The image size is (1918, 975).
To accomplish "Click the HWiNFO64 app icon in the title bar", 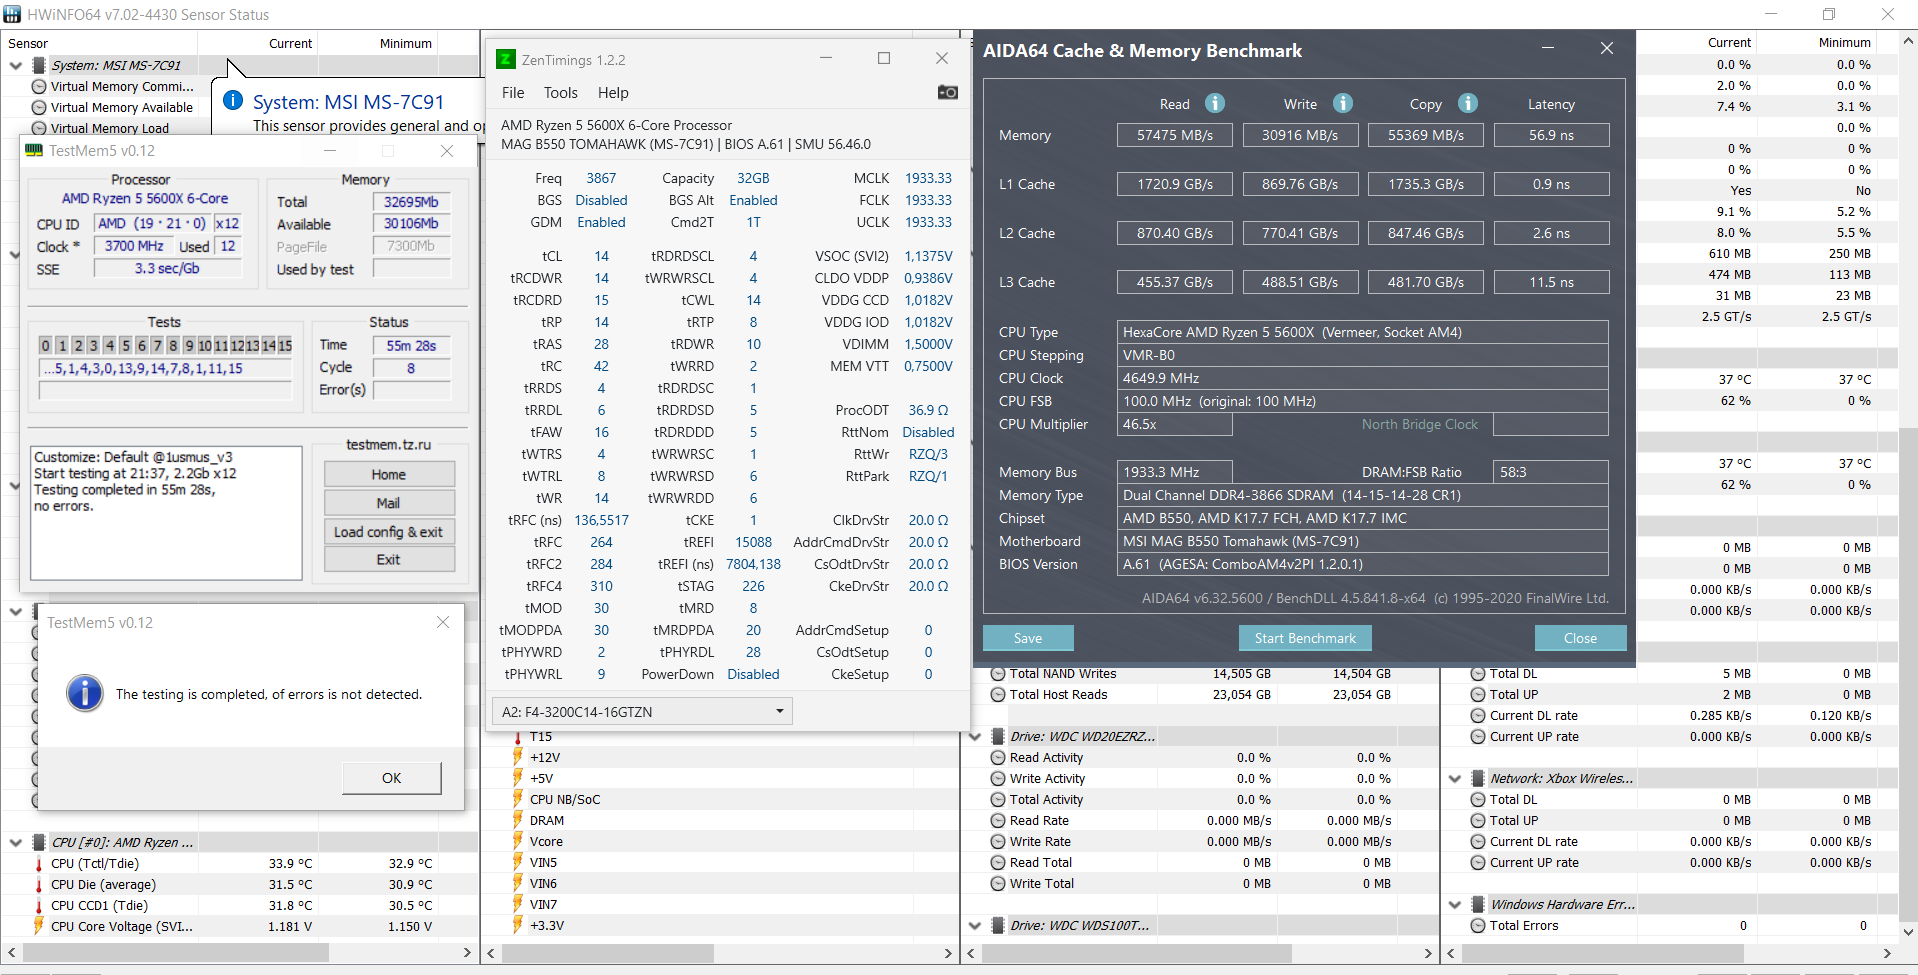I will point(12,14).
